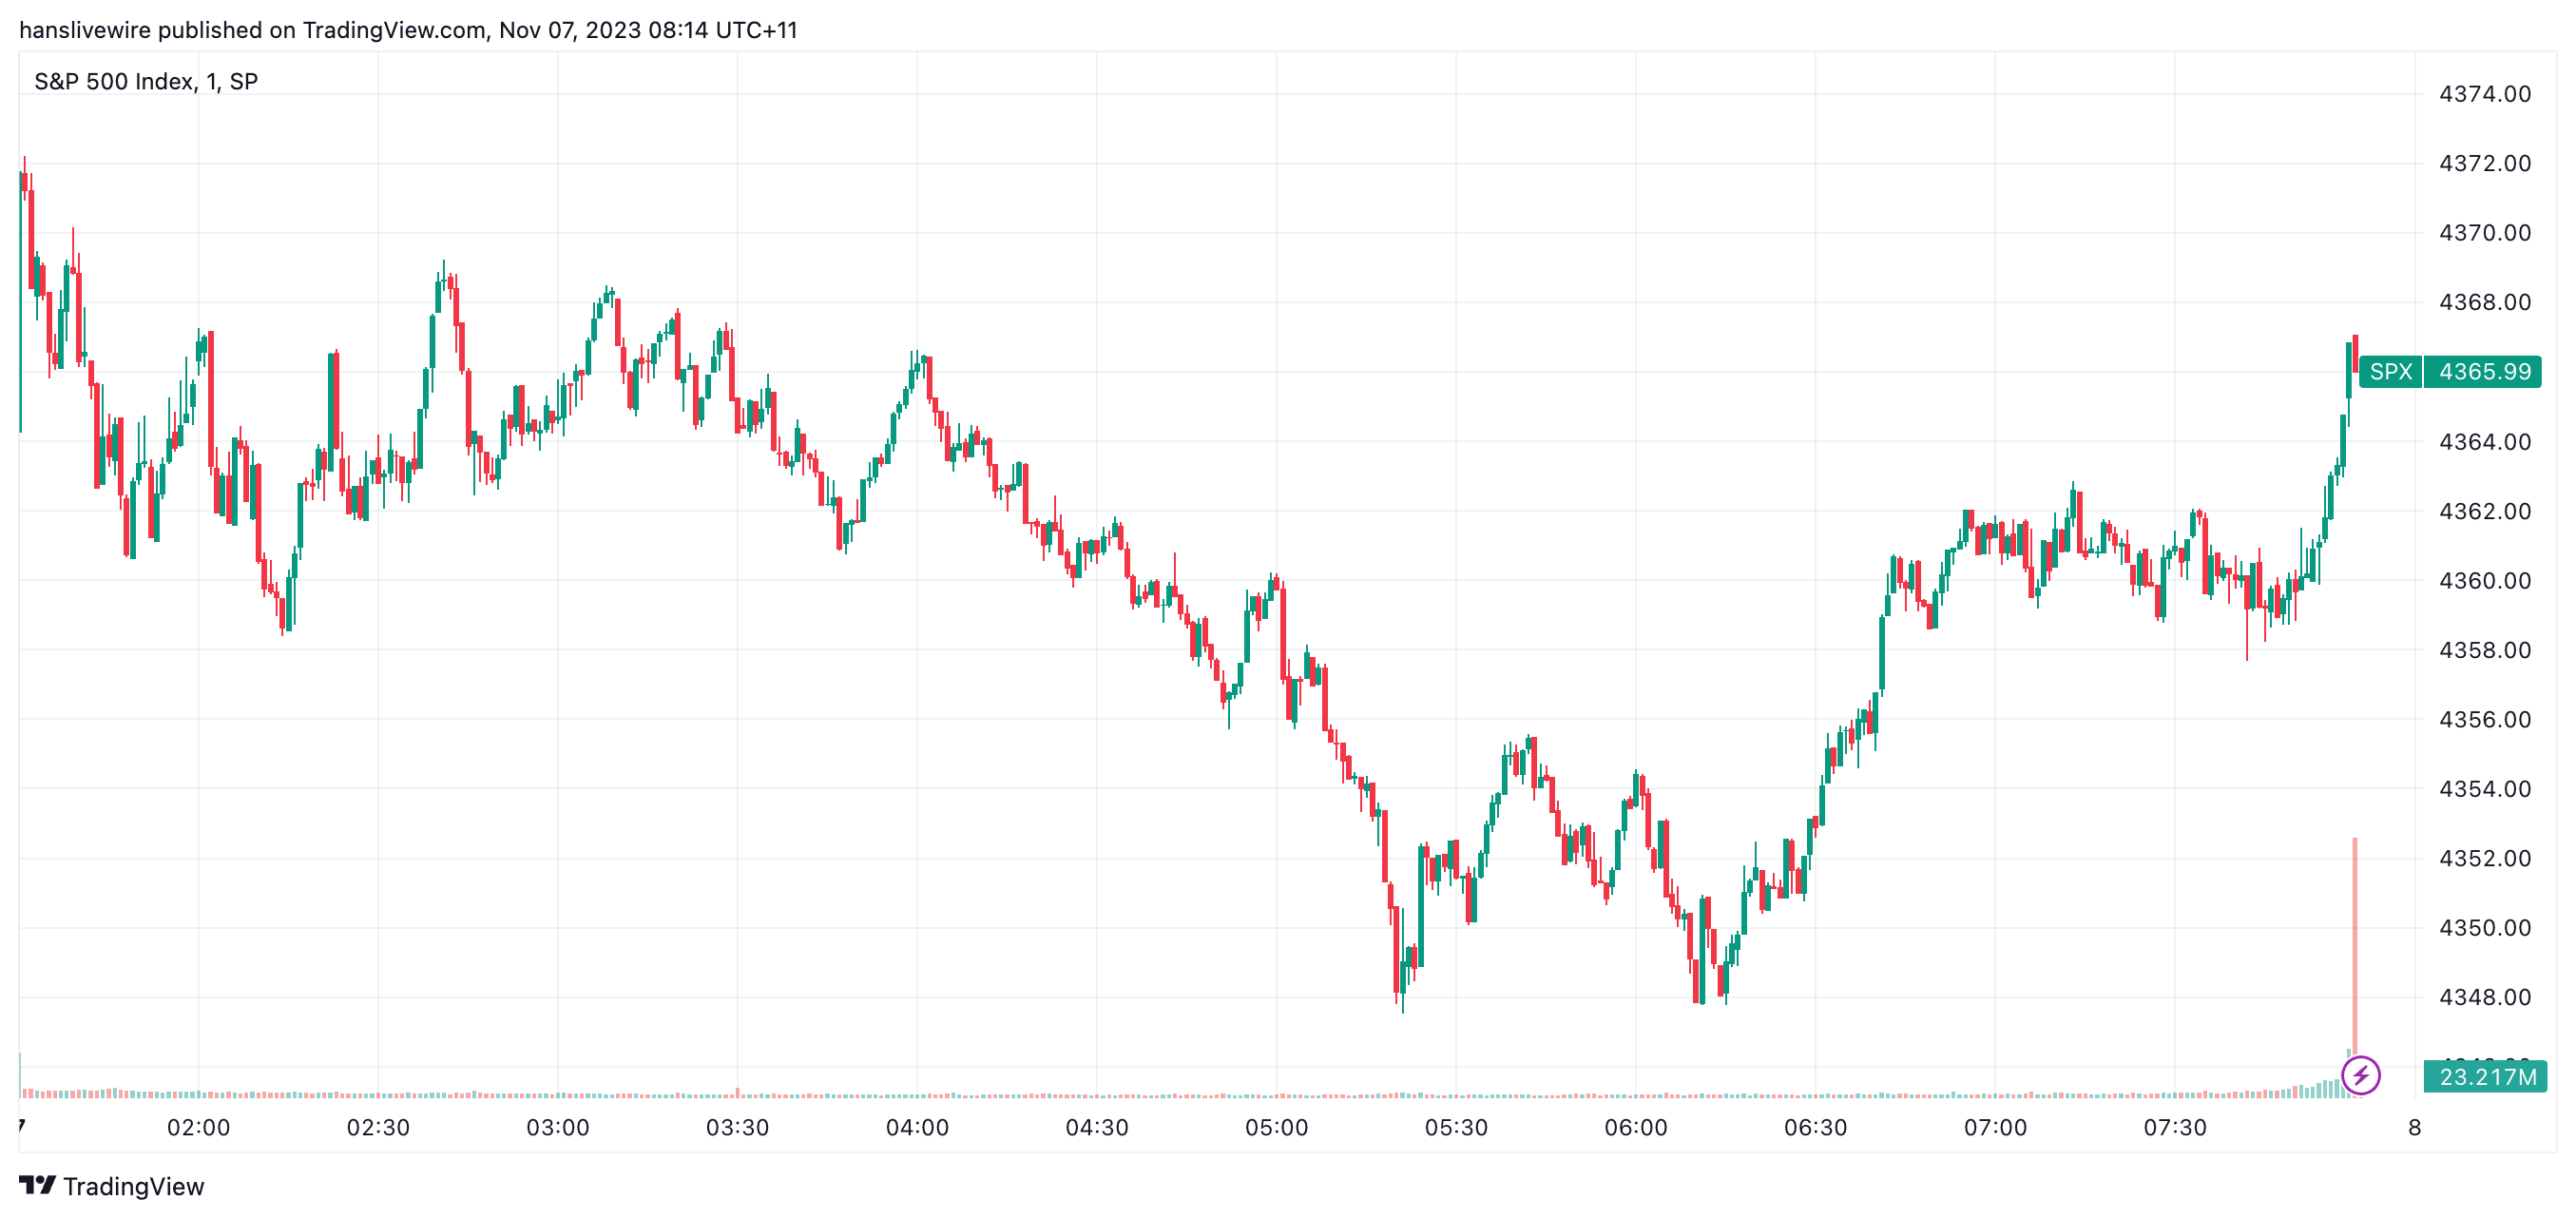Click the 4356.00 price scale label
The image size is (2576, 1219).
[x=2485, y=719]
